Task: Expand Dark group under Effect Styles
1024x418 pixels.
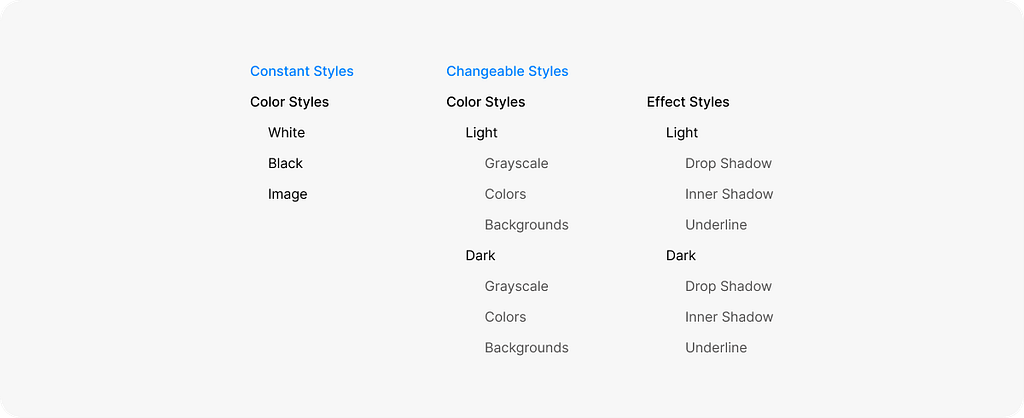Action: coord(681,256)
